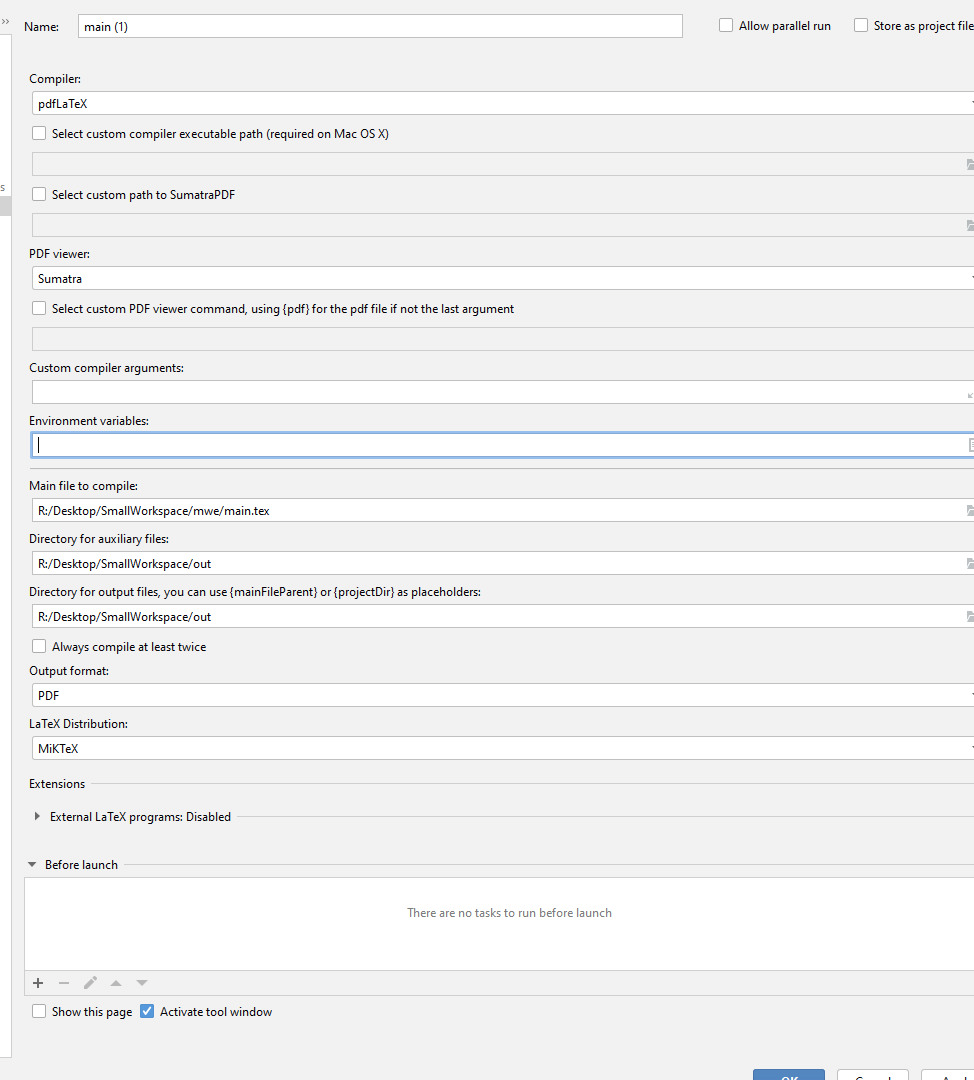Enable Allow parallel run

725,24
